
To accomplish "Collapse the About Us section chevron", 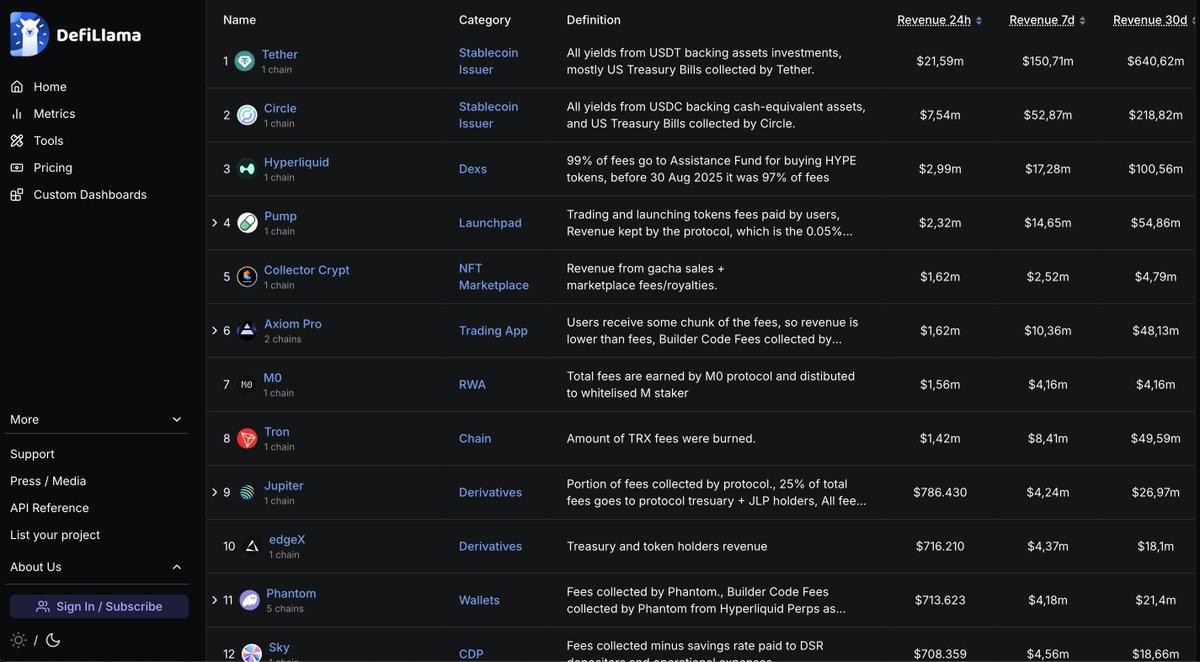I will click(177, 567).
